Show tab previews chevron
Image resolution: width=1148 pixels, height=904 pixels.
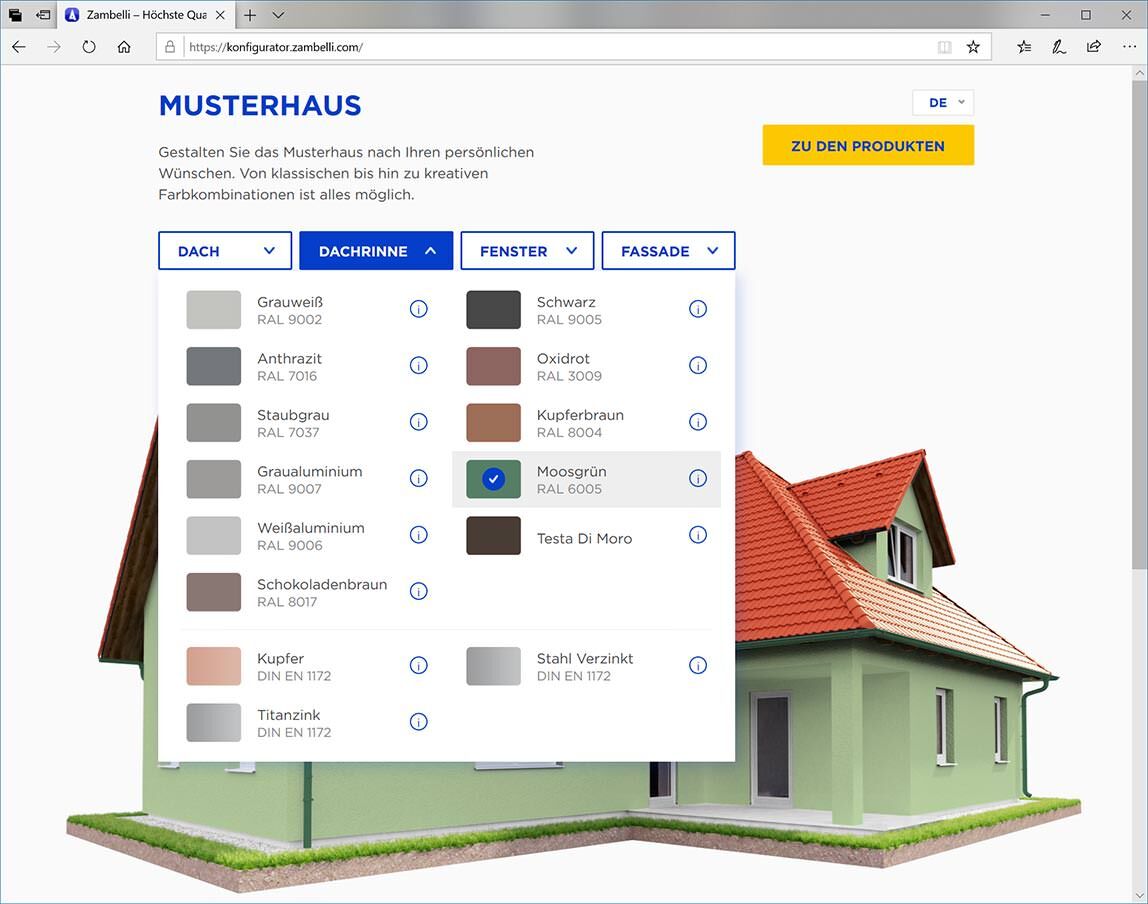tap(278, 15)
